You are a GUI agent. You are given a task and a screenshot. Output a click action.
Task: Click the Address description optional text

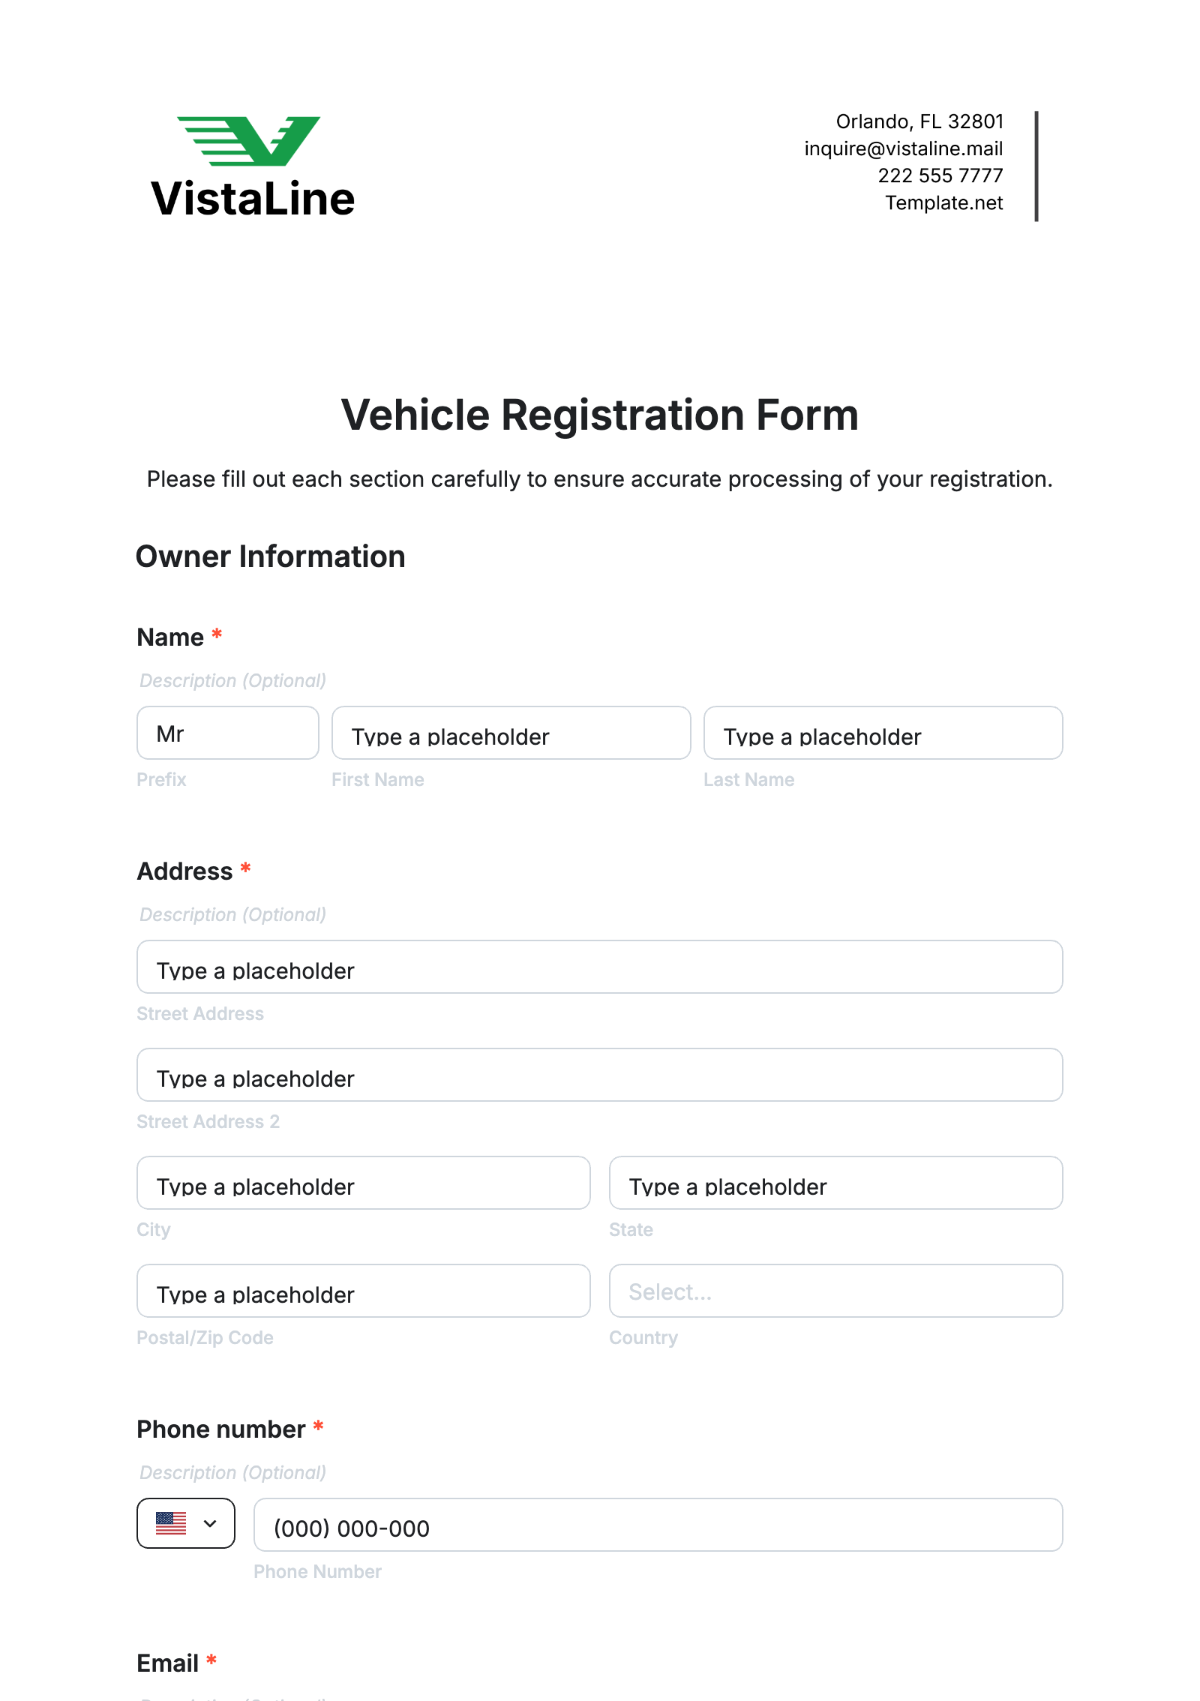click(233, 915)
